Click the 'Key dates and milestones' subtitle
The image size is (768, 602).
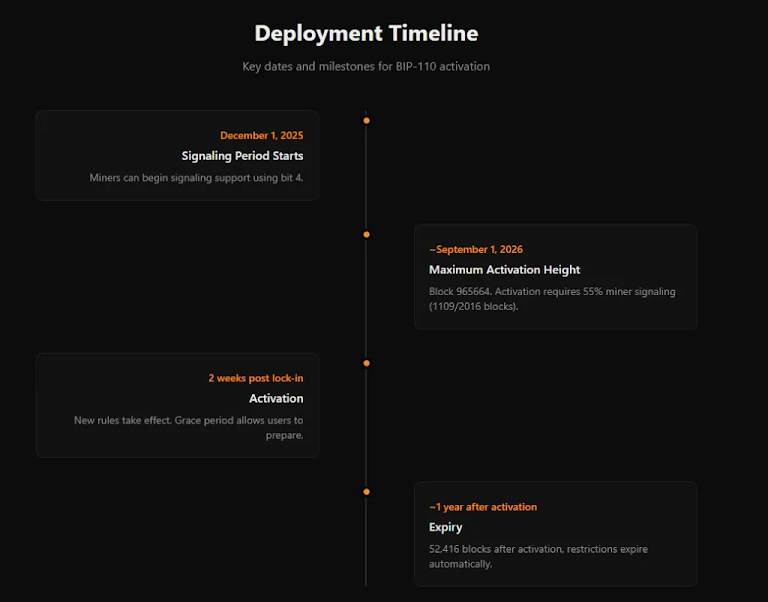366,67
